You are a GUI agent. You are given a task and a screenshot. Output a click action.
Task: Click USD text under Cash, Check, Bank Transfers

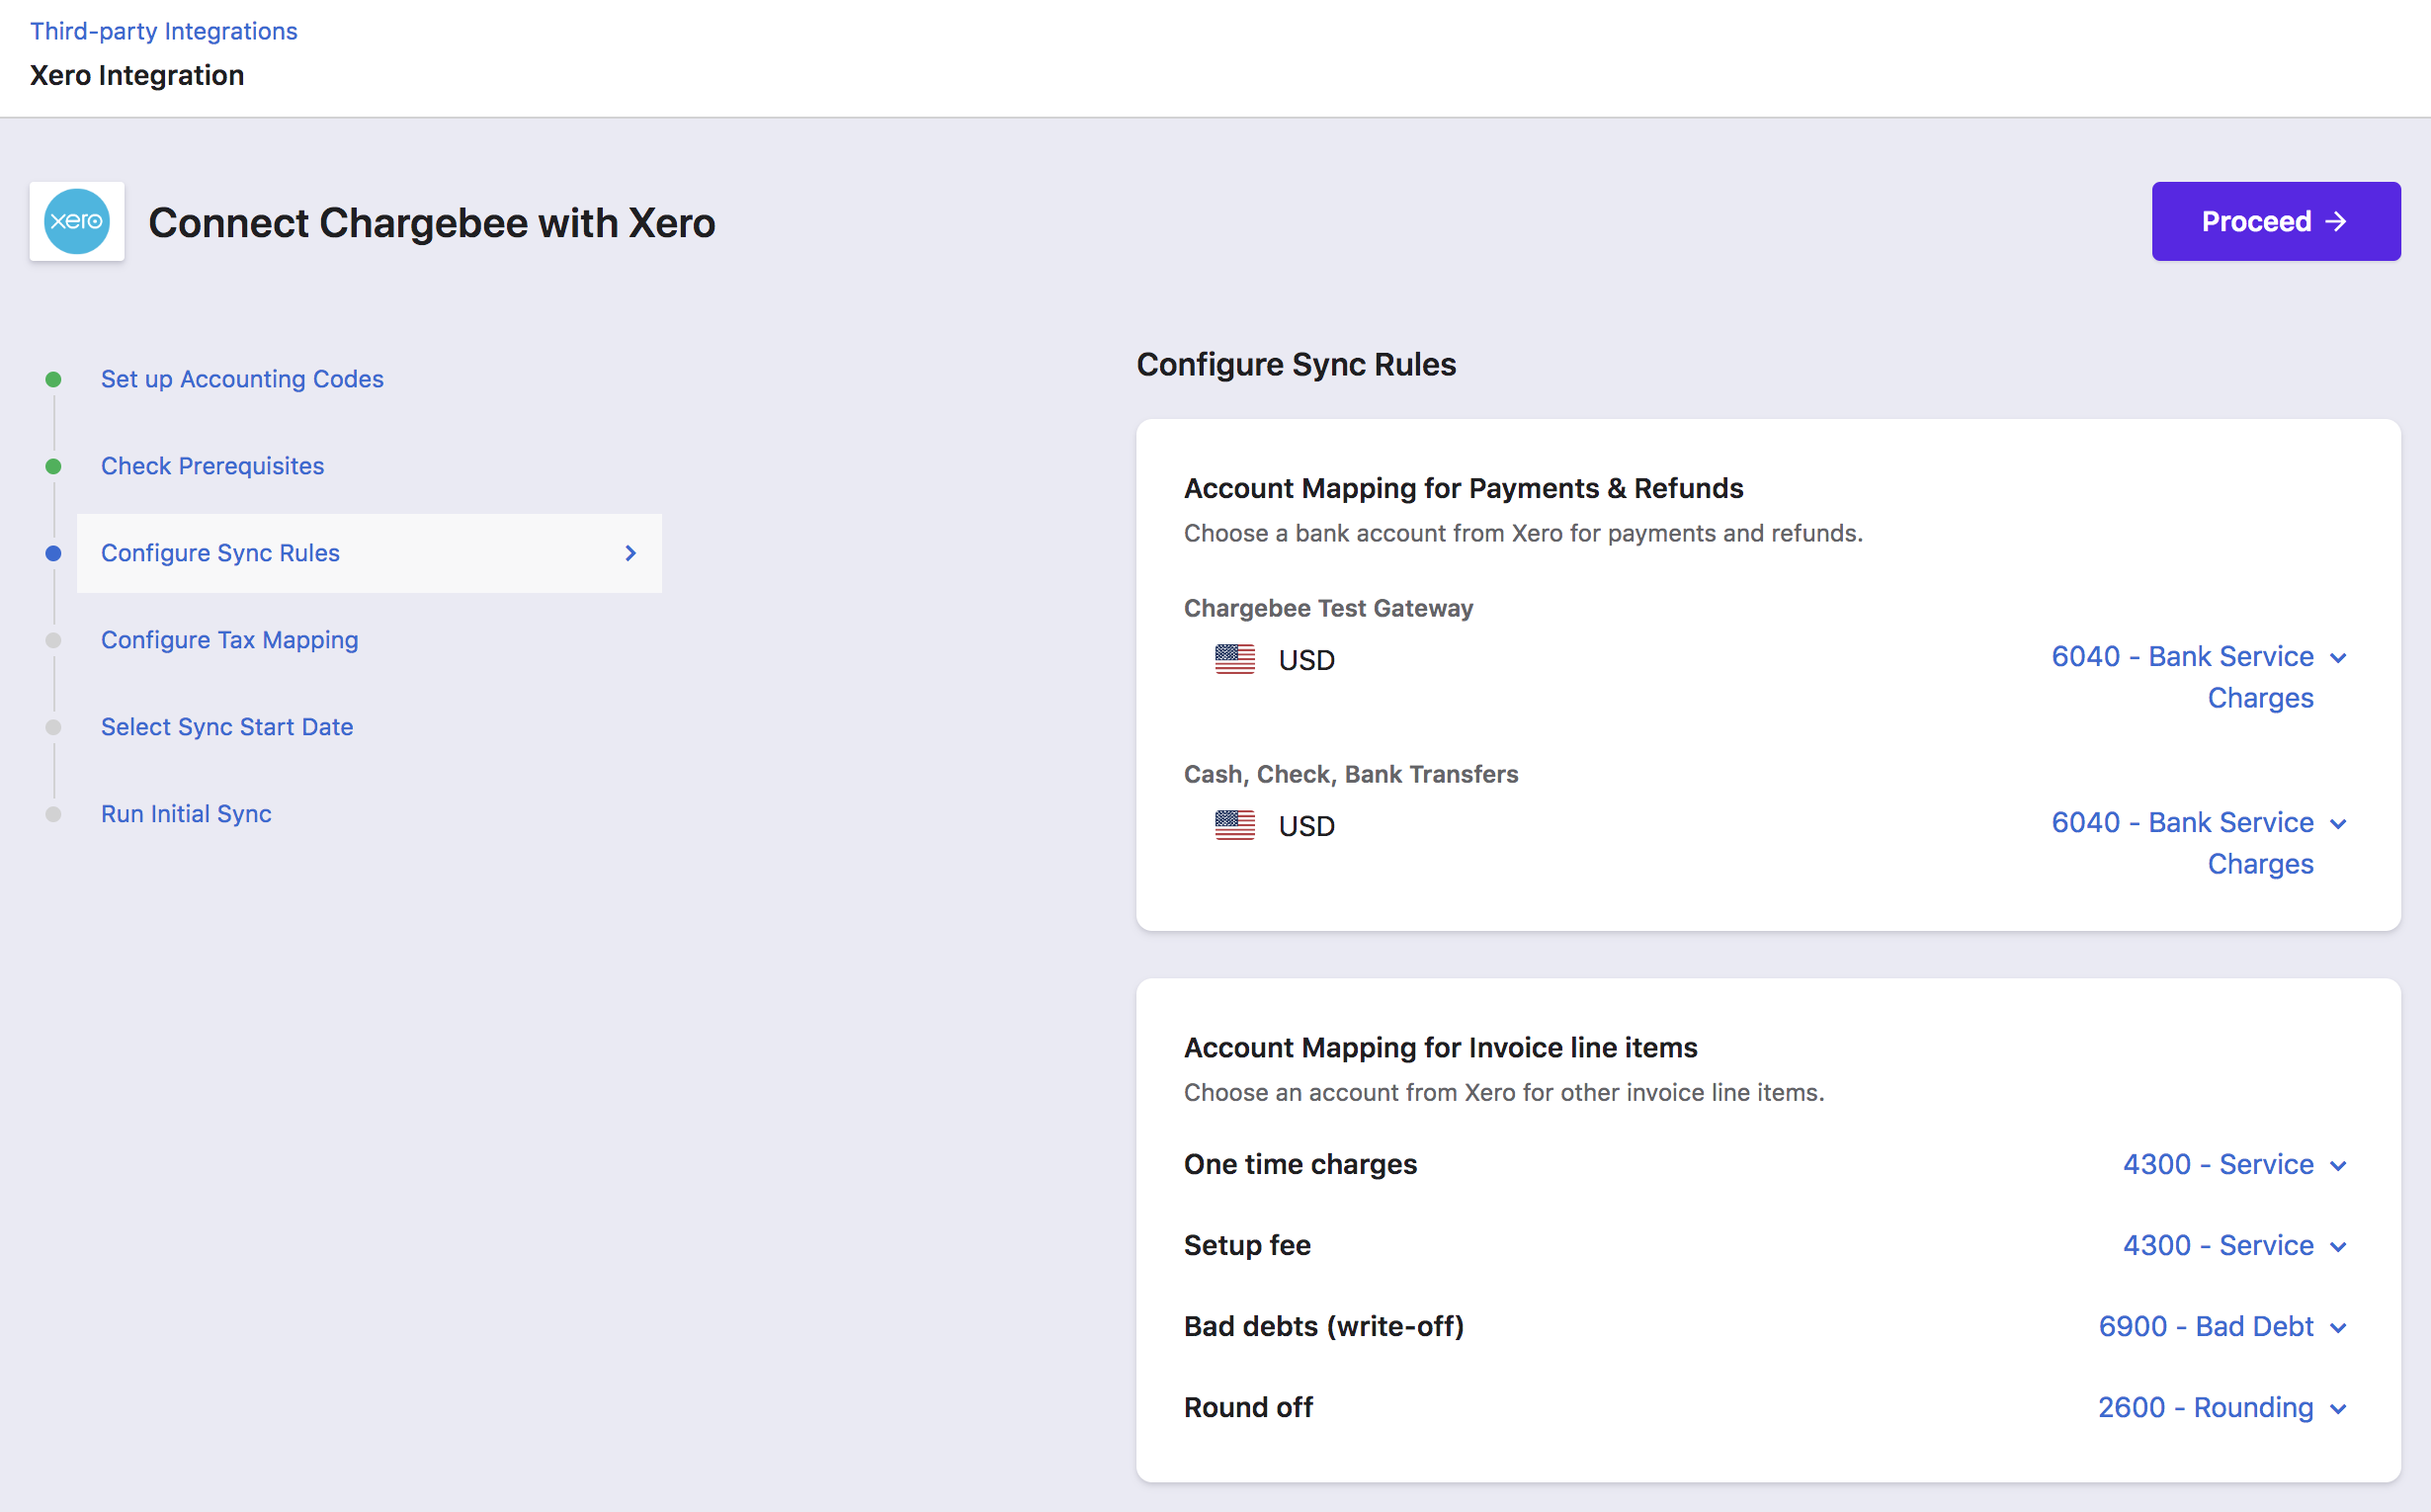coord(1306,826)
